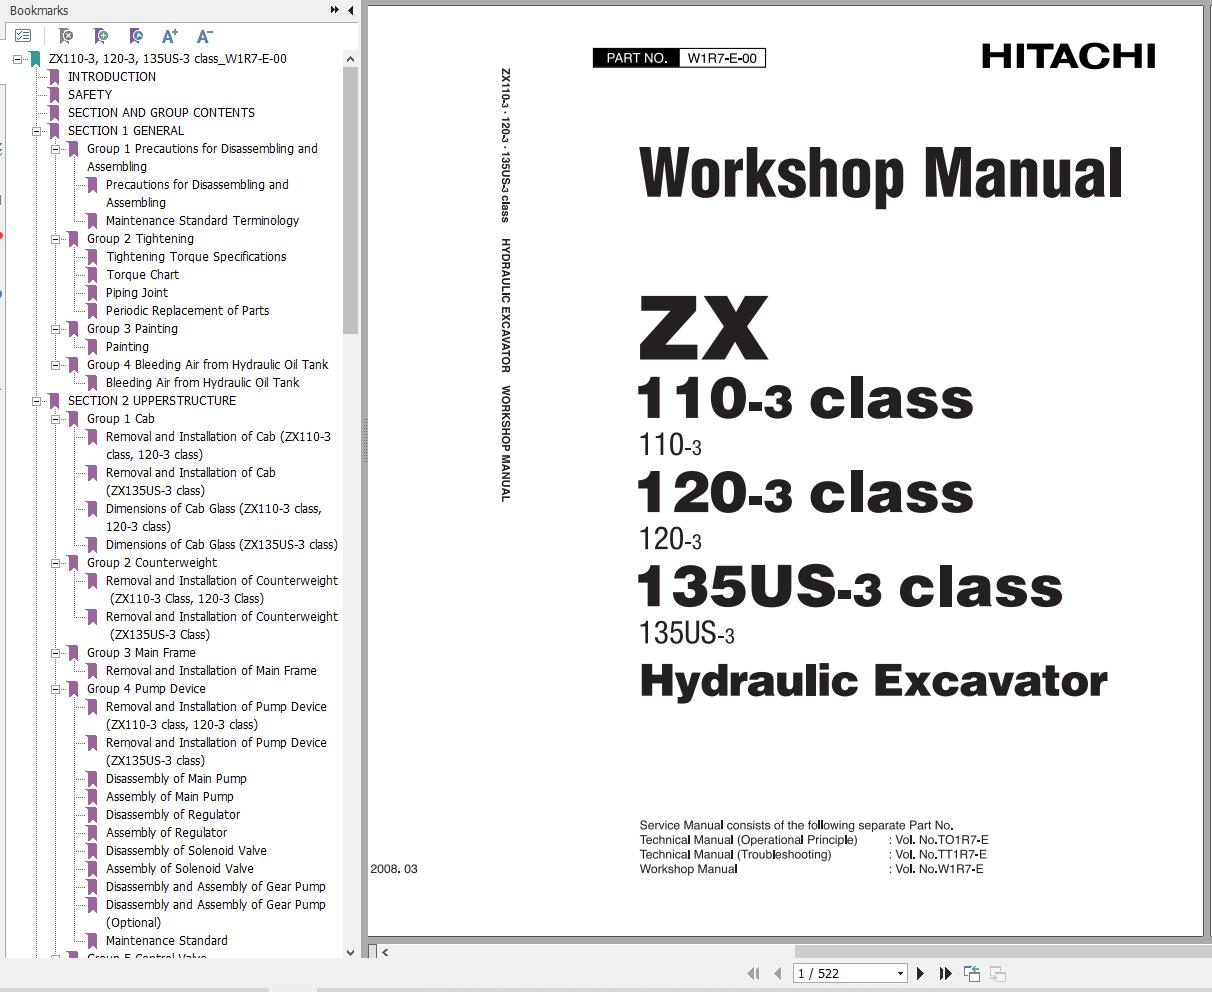This screenshot has width=1212, height=992.
Task: Click the double-arrow expand Bookmarks panel icon
Action: click(x=335, y=10)
